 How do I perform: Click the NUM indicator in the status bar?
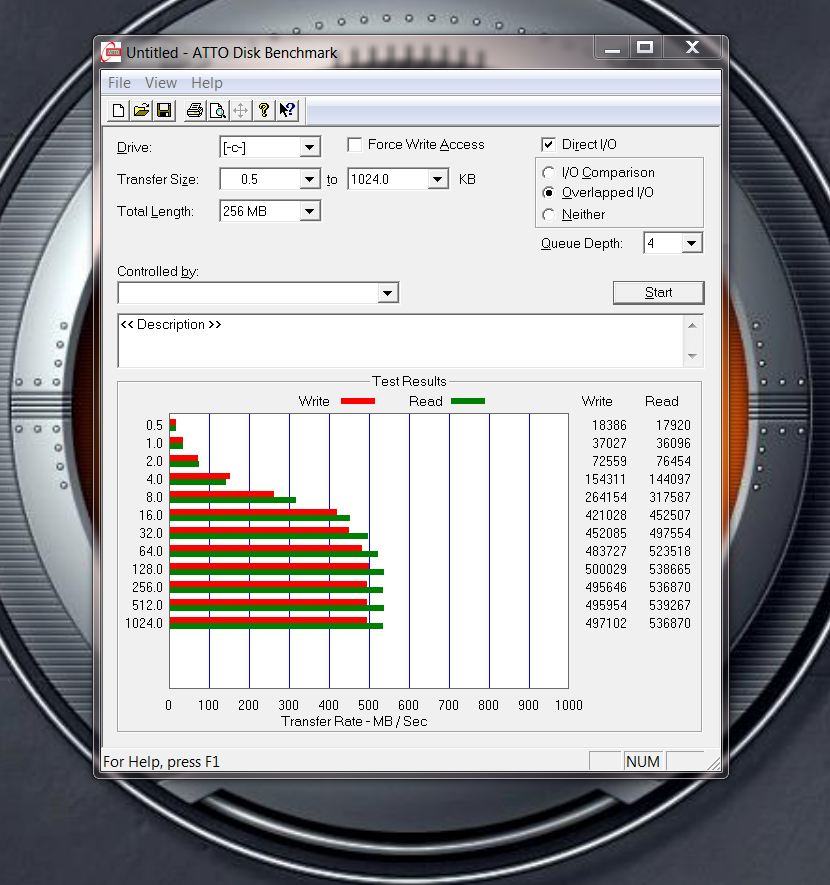643,762
